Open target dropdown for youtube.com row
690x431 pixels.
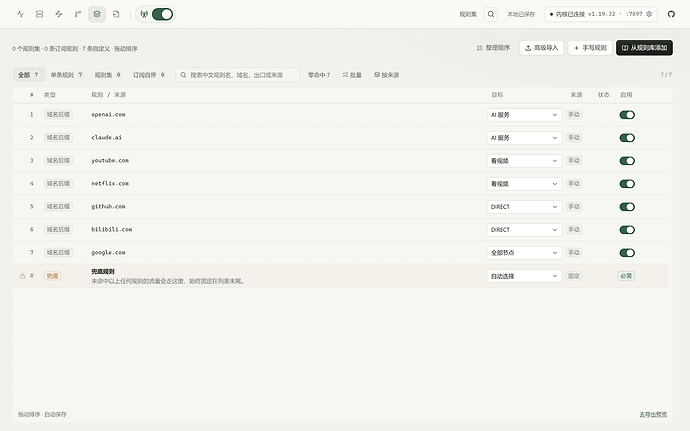[x=524, y=161]
